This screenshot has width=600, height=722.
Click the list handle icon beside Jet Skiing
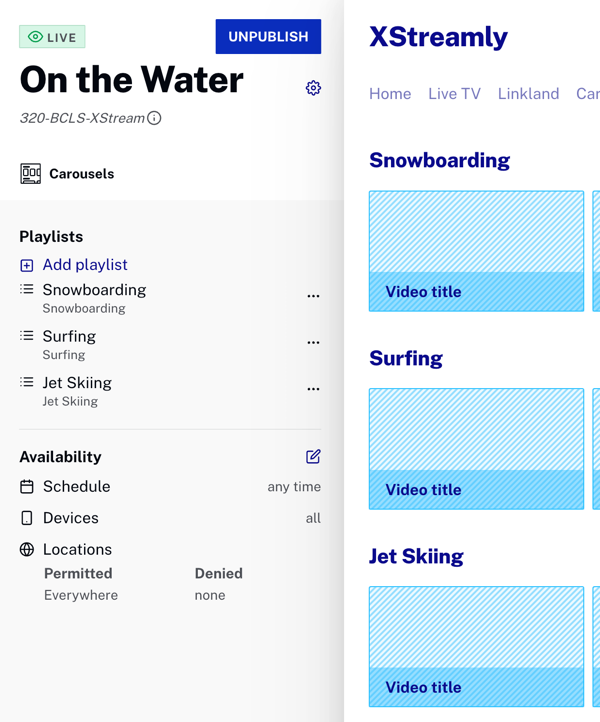27,382
